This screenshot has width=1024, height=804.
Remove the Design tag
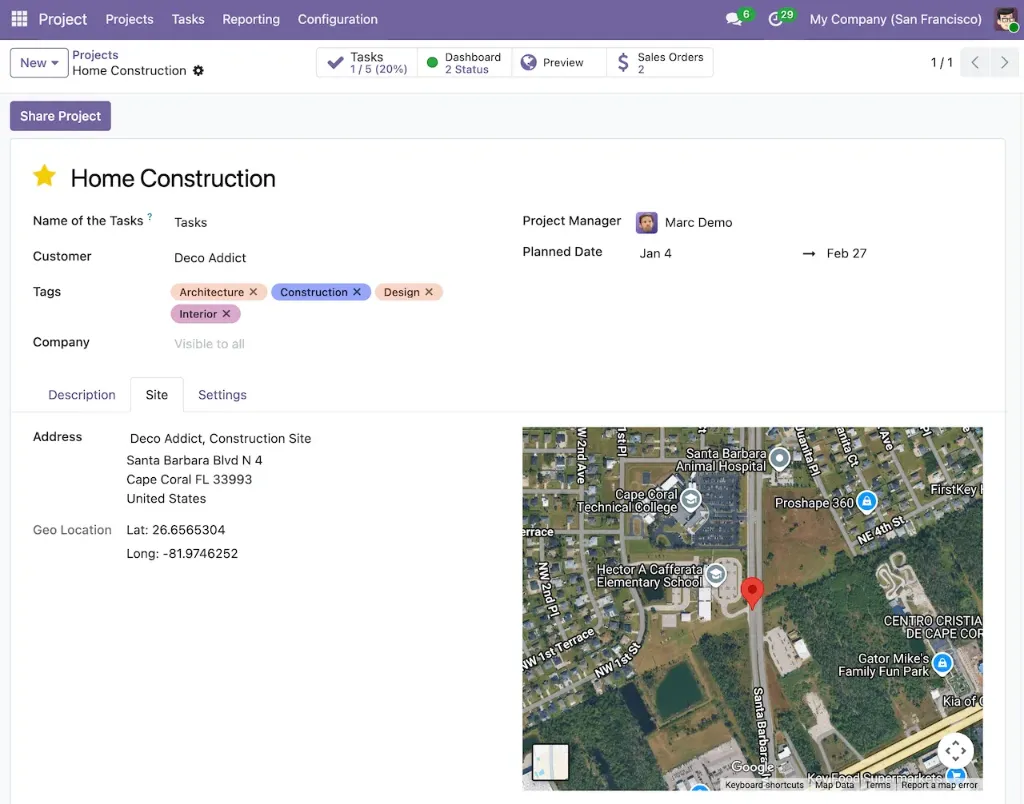coord(429,292)
